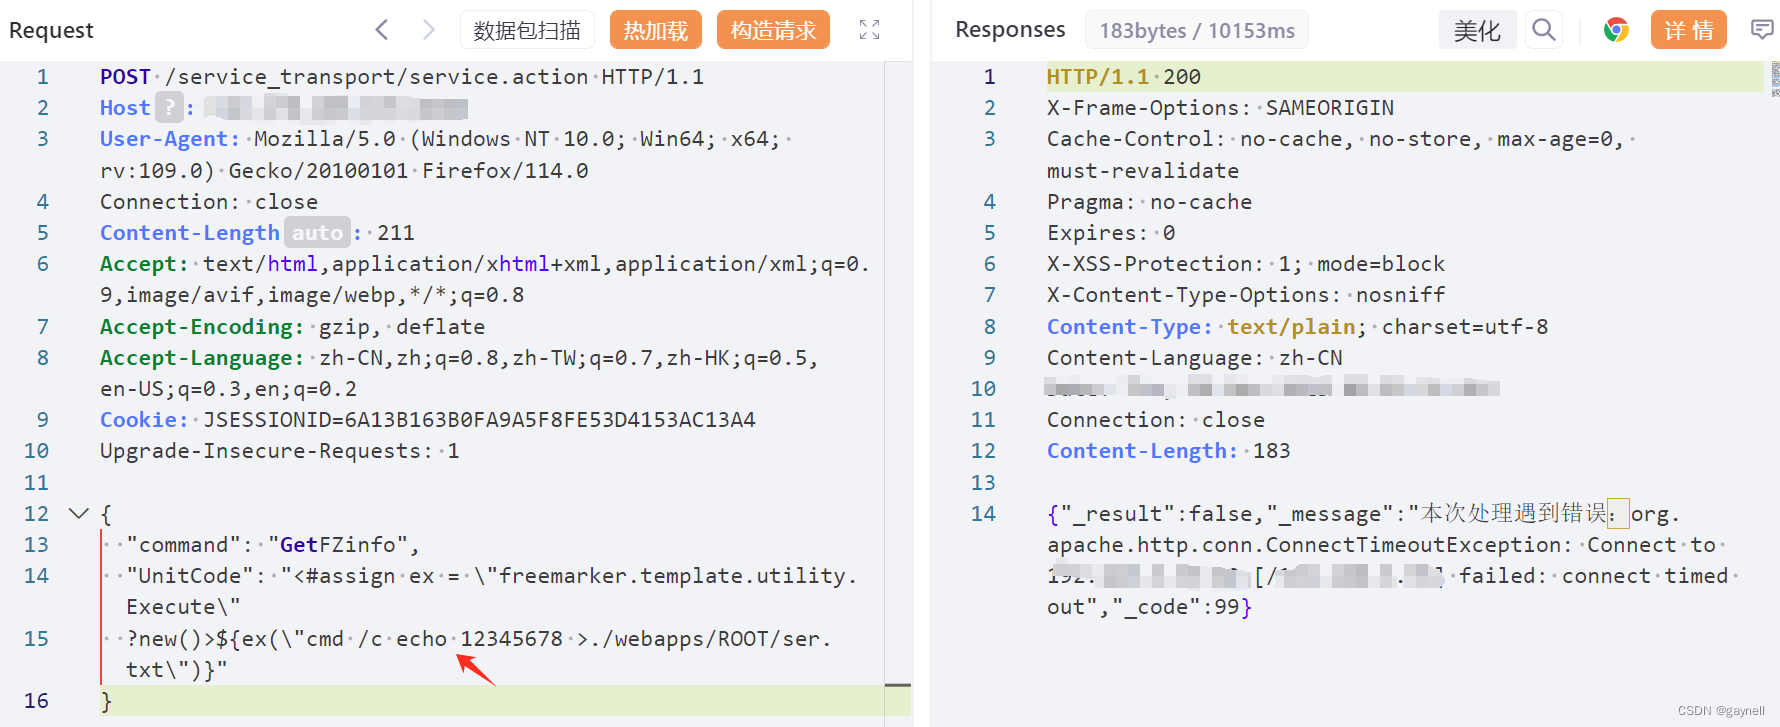Click the 构造请求 button
This screenshot has width=1780, height=727.
[x=773, y=30]
